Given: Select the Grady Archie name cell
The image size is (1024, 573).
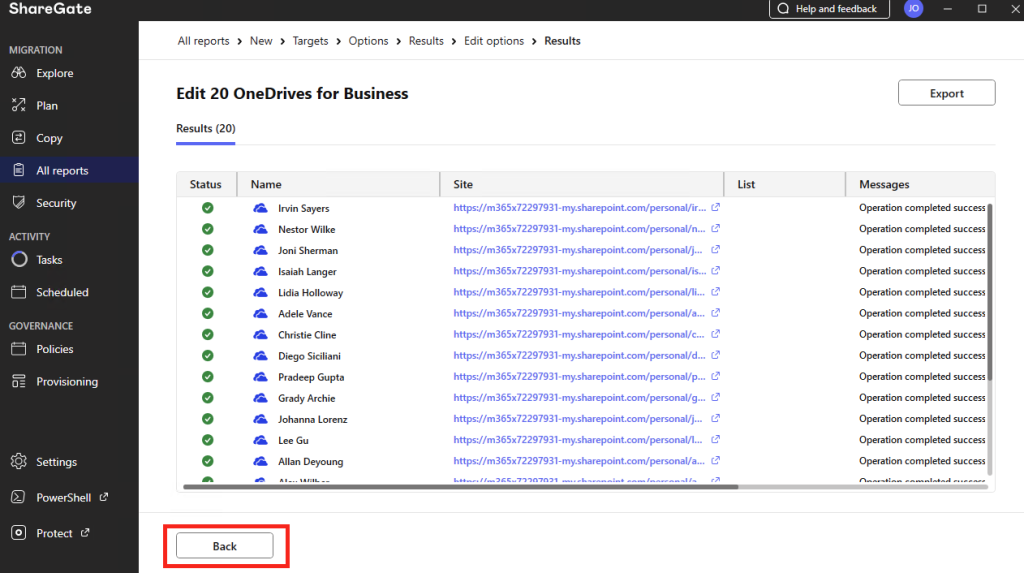Looking at the screenshot, I should (306, 398).
